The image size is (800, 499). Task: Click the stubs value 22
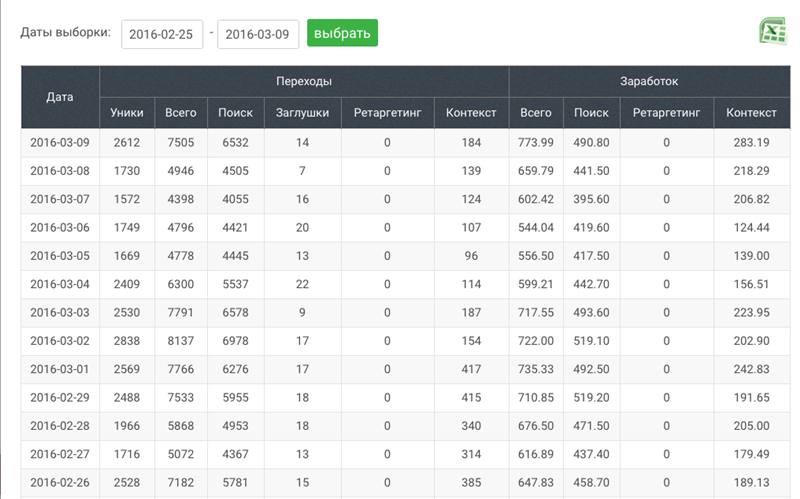(302, 284)
